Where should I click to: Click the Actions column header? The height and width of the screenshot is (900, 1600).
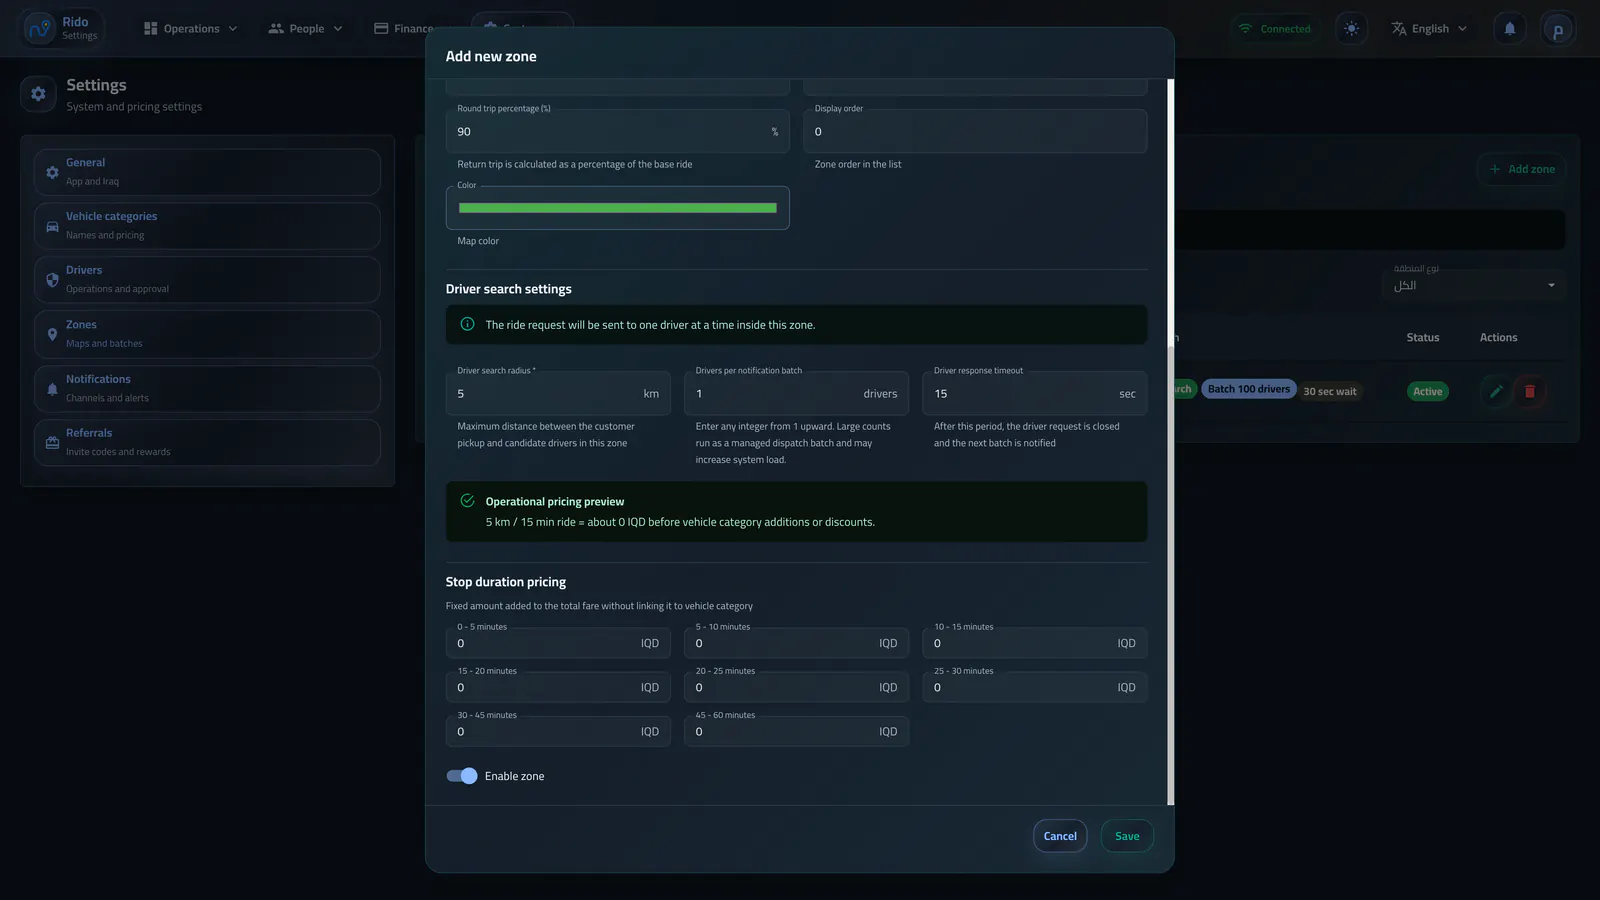1498,337
